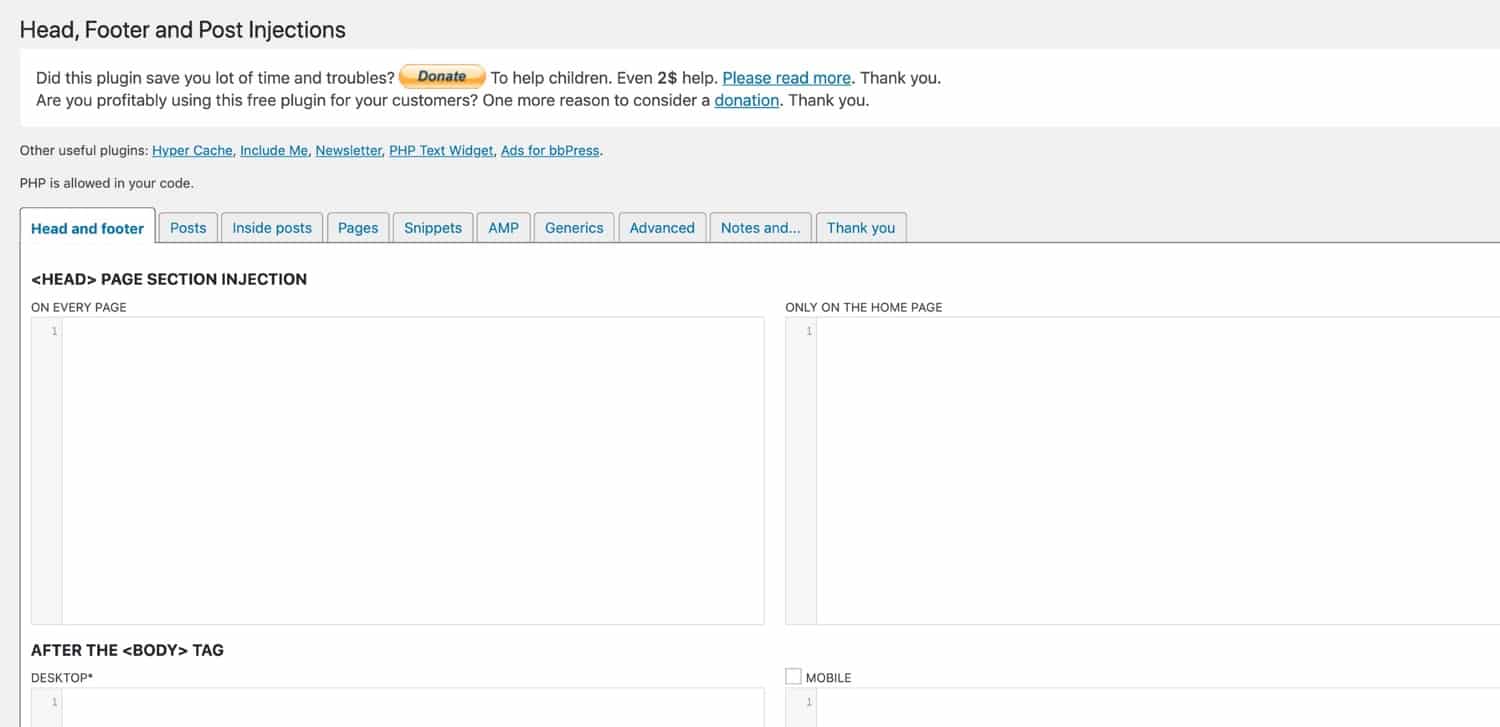Switch to the Snippets tab
The image size is (1500, 727).
tap(433, 228)
